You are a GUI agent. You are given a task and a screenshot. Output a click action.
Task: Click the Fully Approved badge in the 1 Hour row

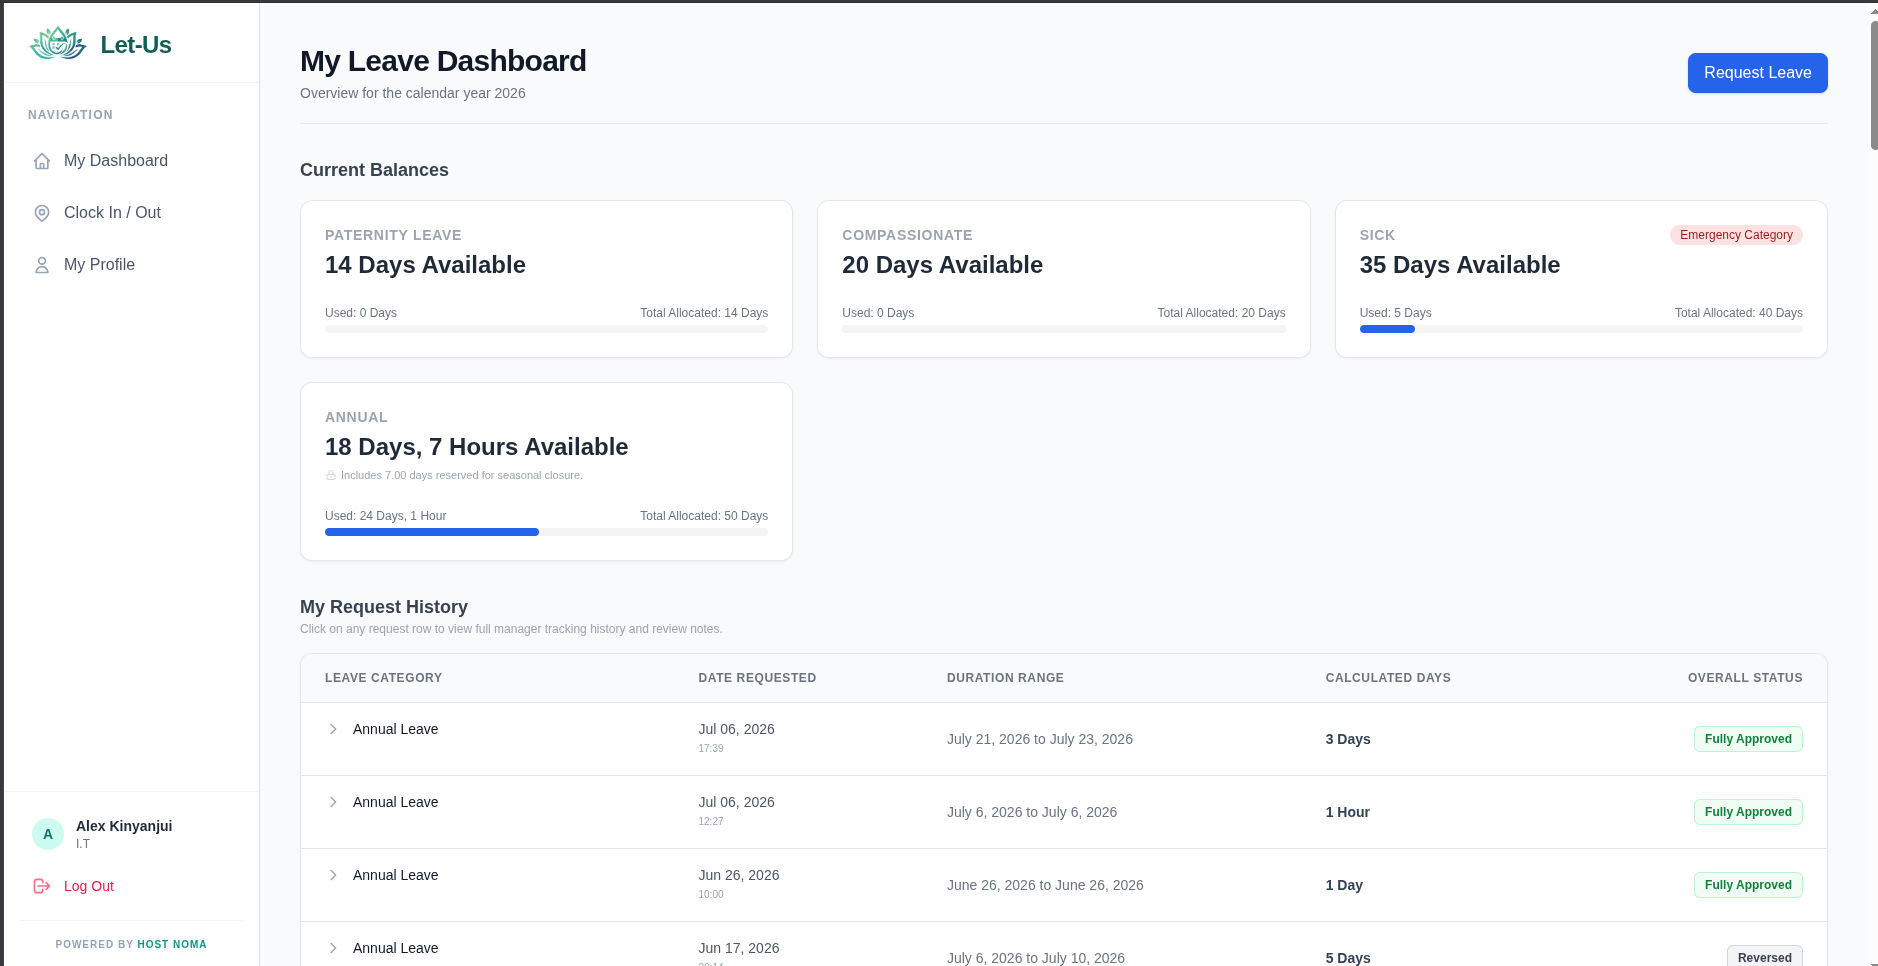click(x=1748, y=812)
